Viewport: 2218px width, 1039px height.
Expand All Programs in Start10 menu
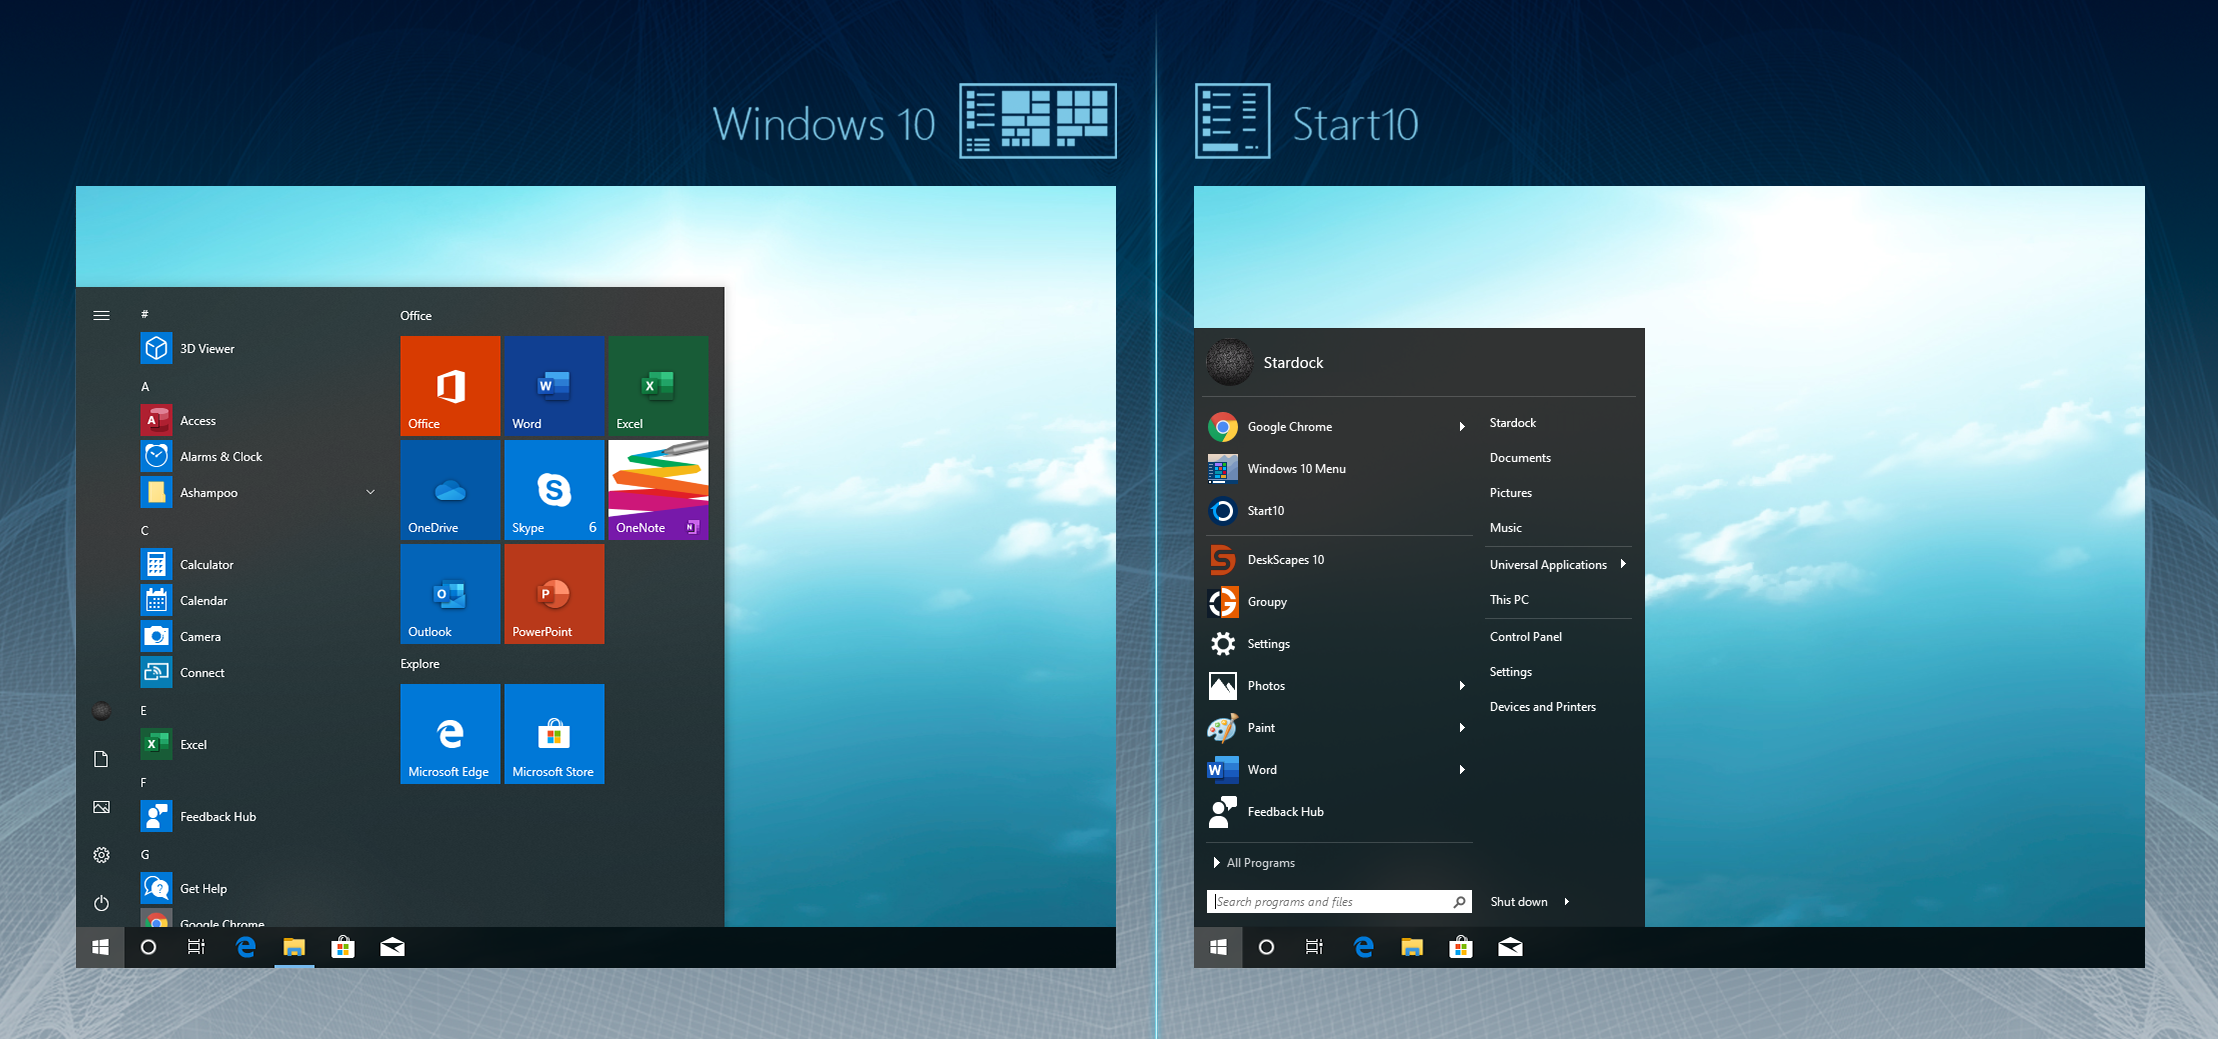pyautogui.click(x=1254, y=863)
